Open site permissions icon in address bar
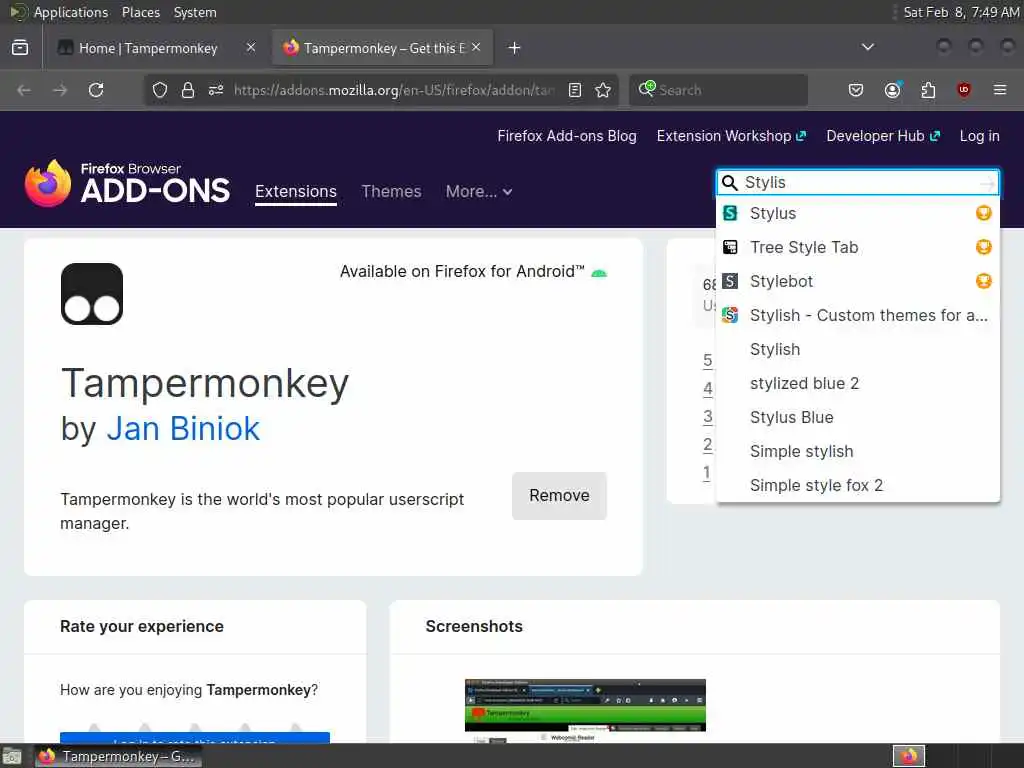The image size is (1024, 768). point(216,90)
